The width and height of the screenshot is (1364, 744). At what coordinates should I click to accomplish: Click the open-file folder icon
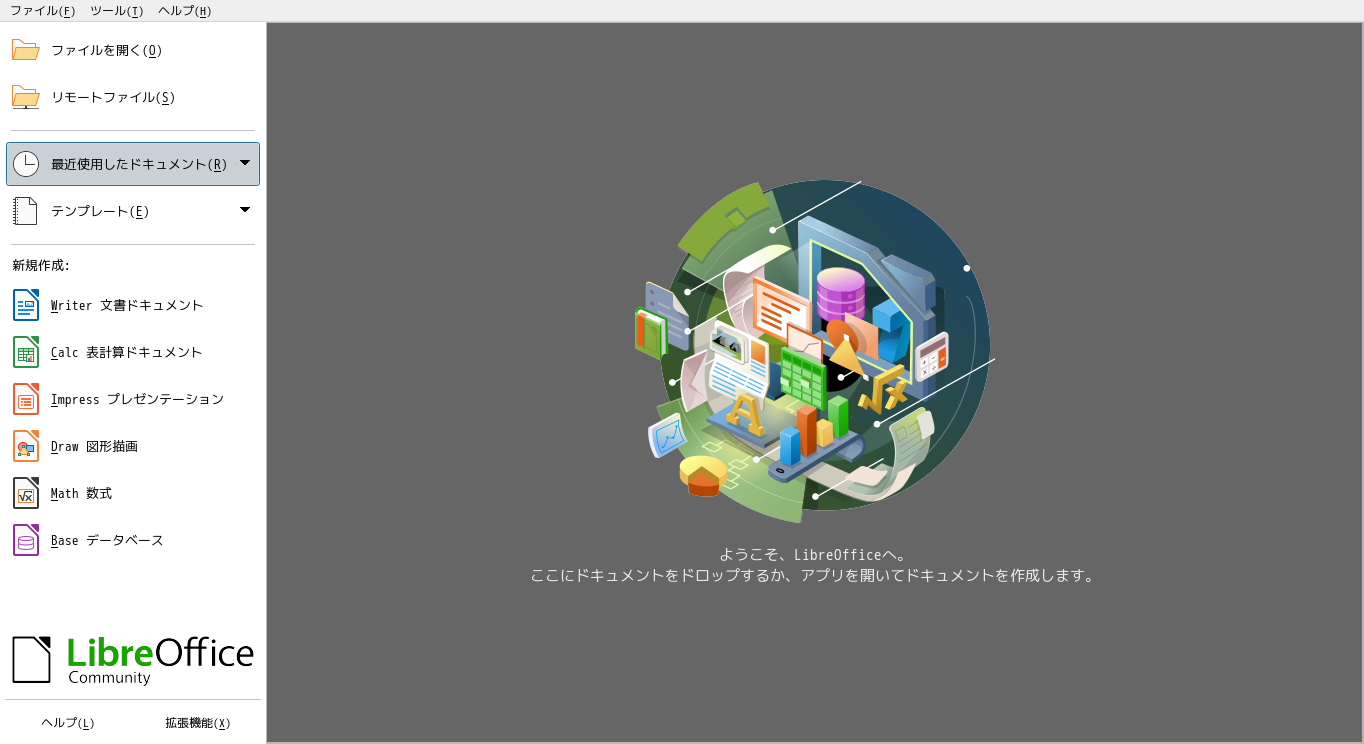[x=26, y=50]
